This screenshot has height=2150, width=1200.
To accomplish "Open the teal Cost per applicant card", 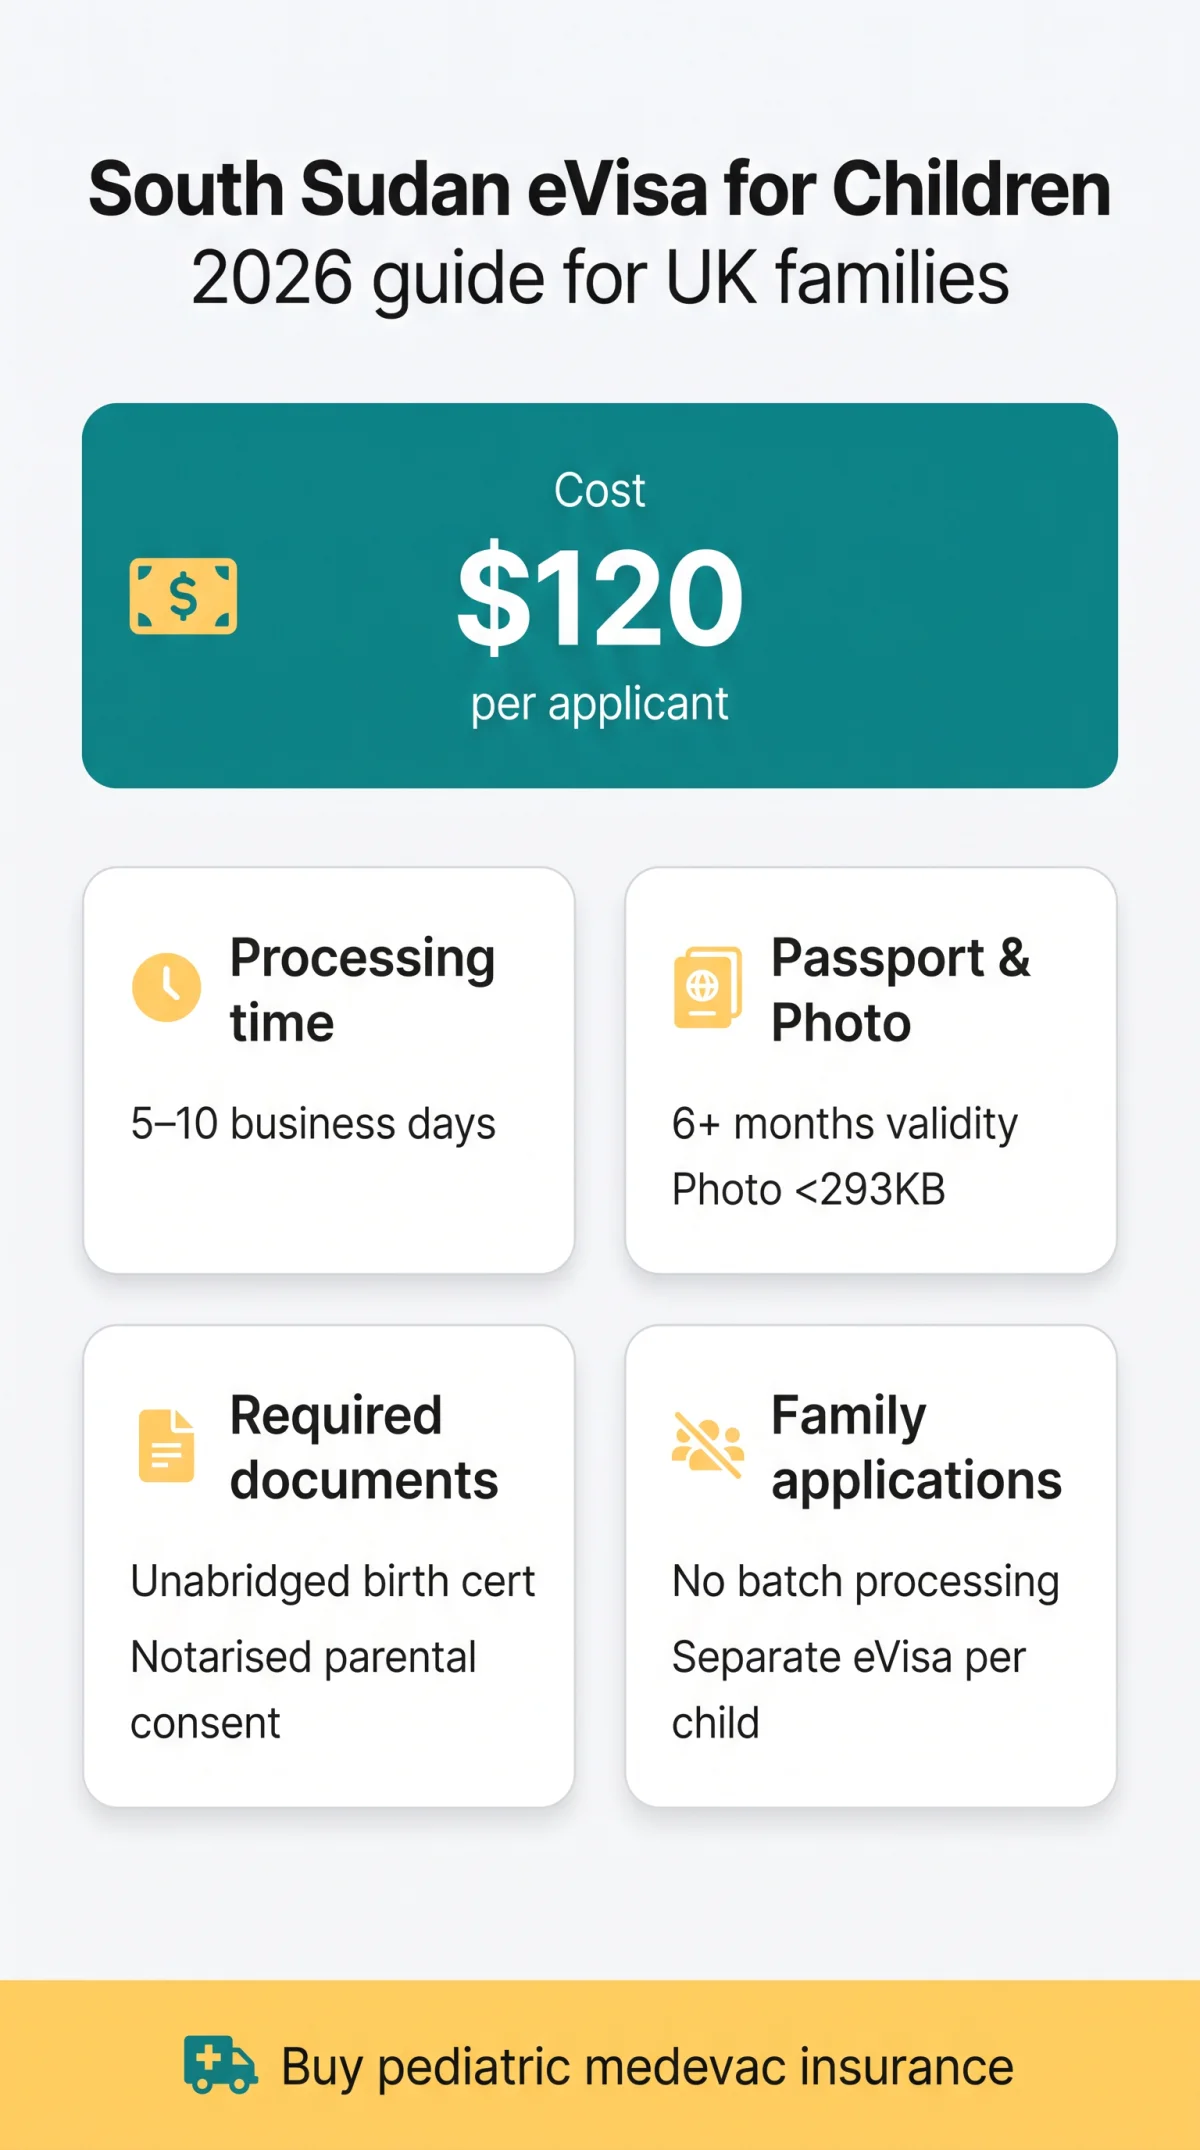I will (600, 595).
